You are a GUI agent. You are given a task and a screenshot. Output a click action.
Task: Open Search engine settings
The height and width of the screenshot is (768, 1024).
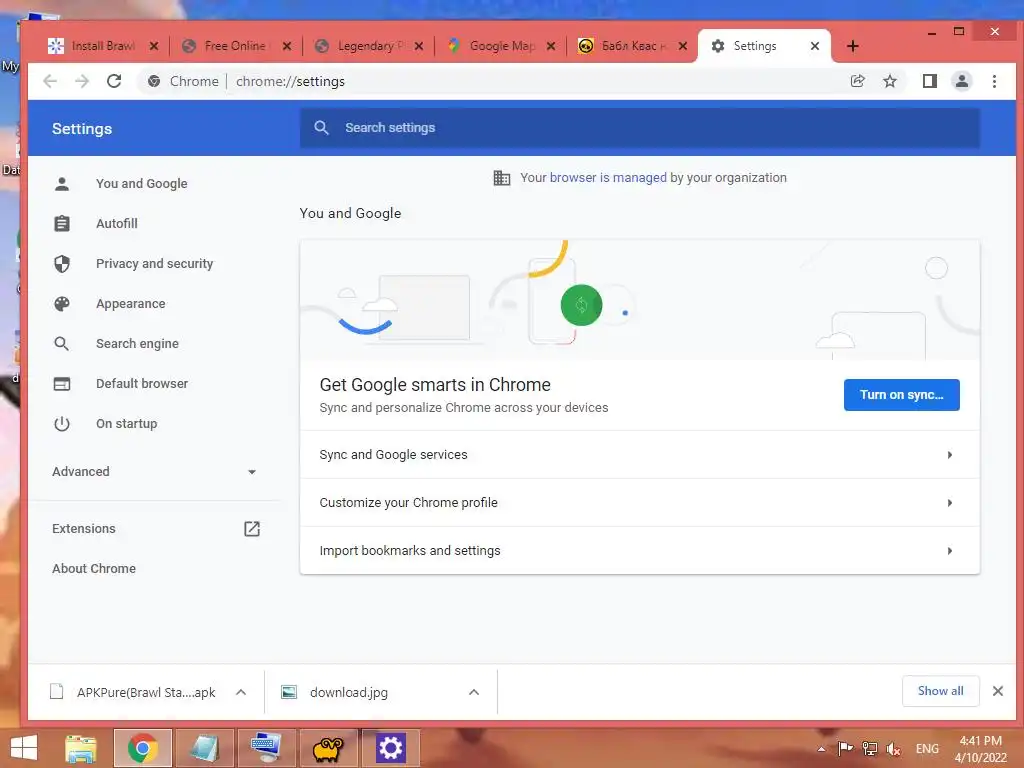click(137, 344)
